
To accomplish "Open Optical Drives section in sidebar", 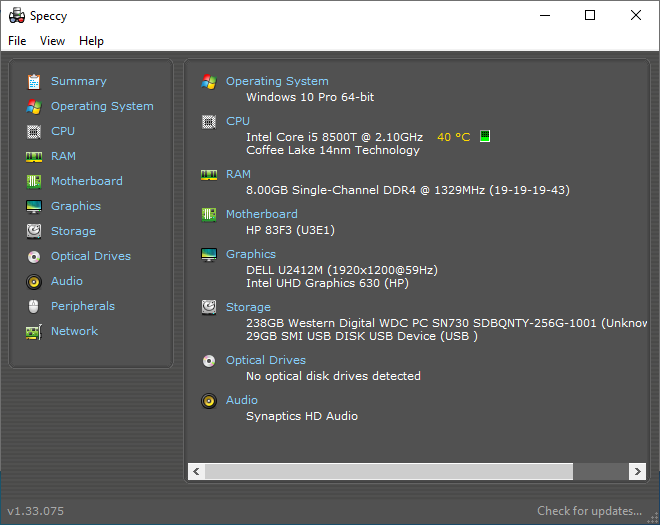I will [x=91, y=256].
